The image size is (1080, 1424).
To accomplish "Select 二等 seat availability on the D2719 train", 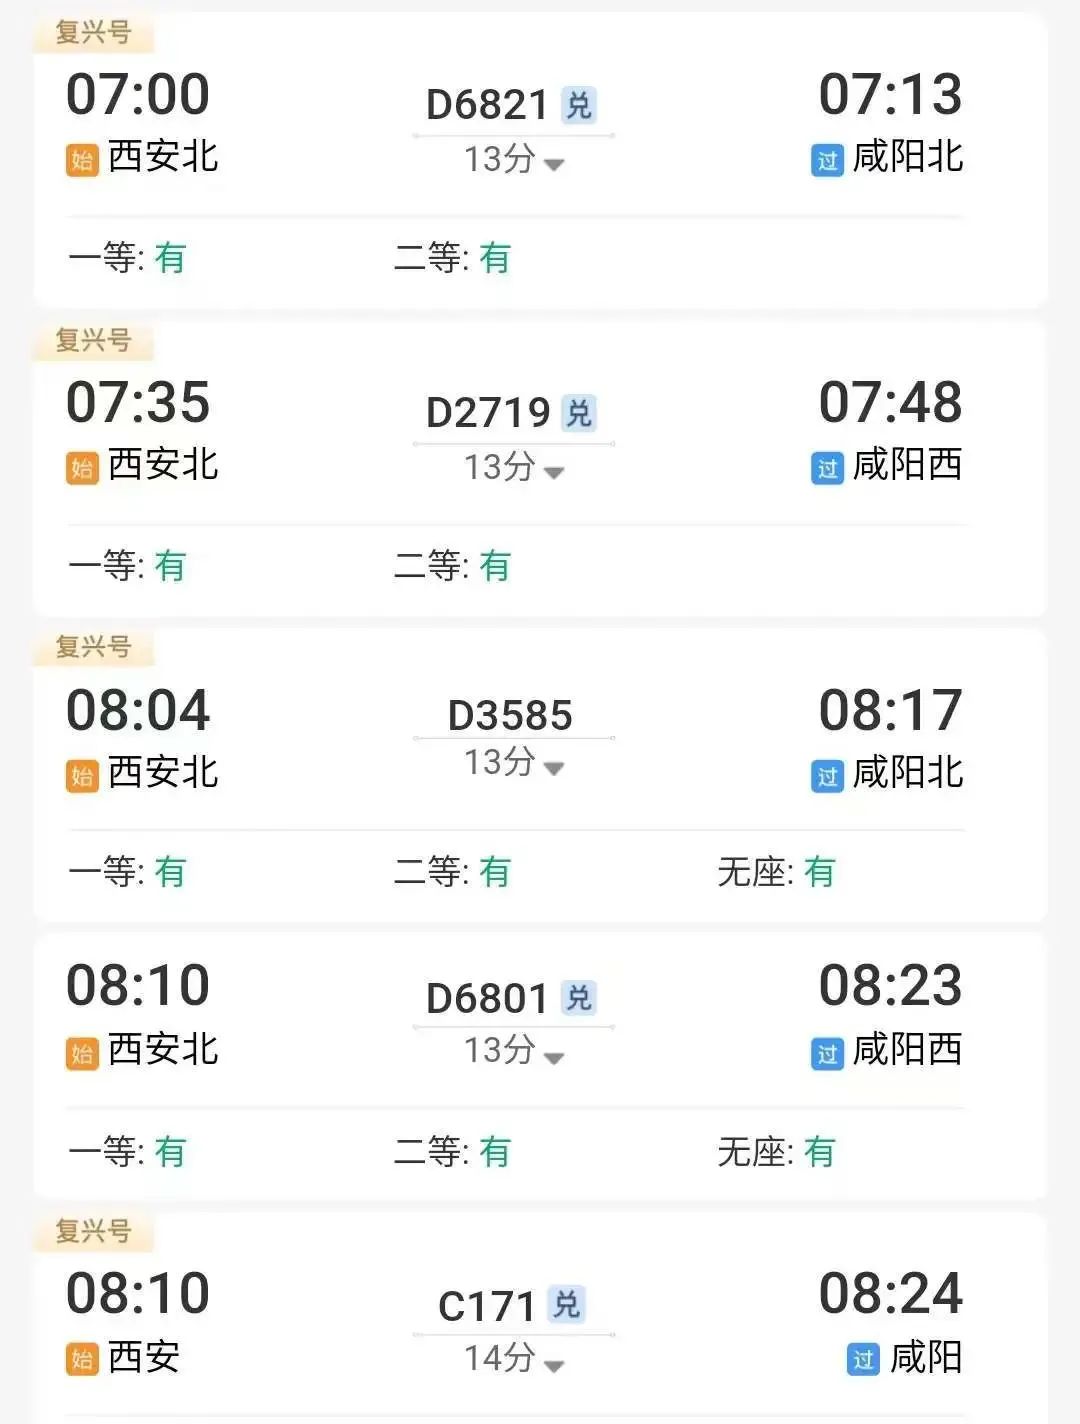I will point(452,566).
